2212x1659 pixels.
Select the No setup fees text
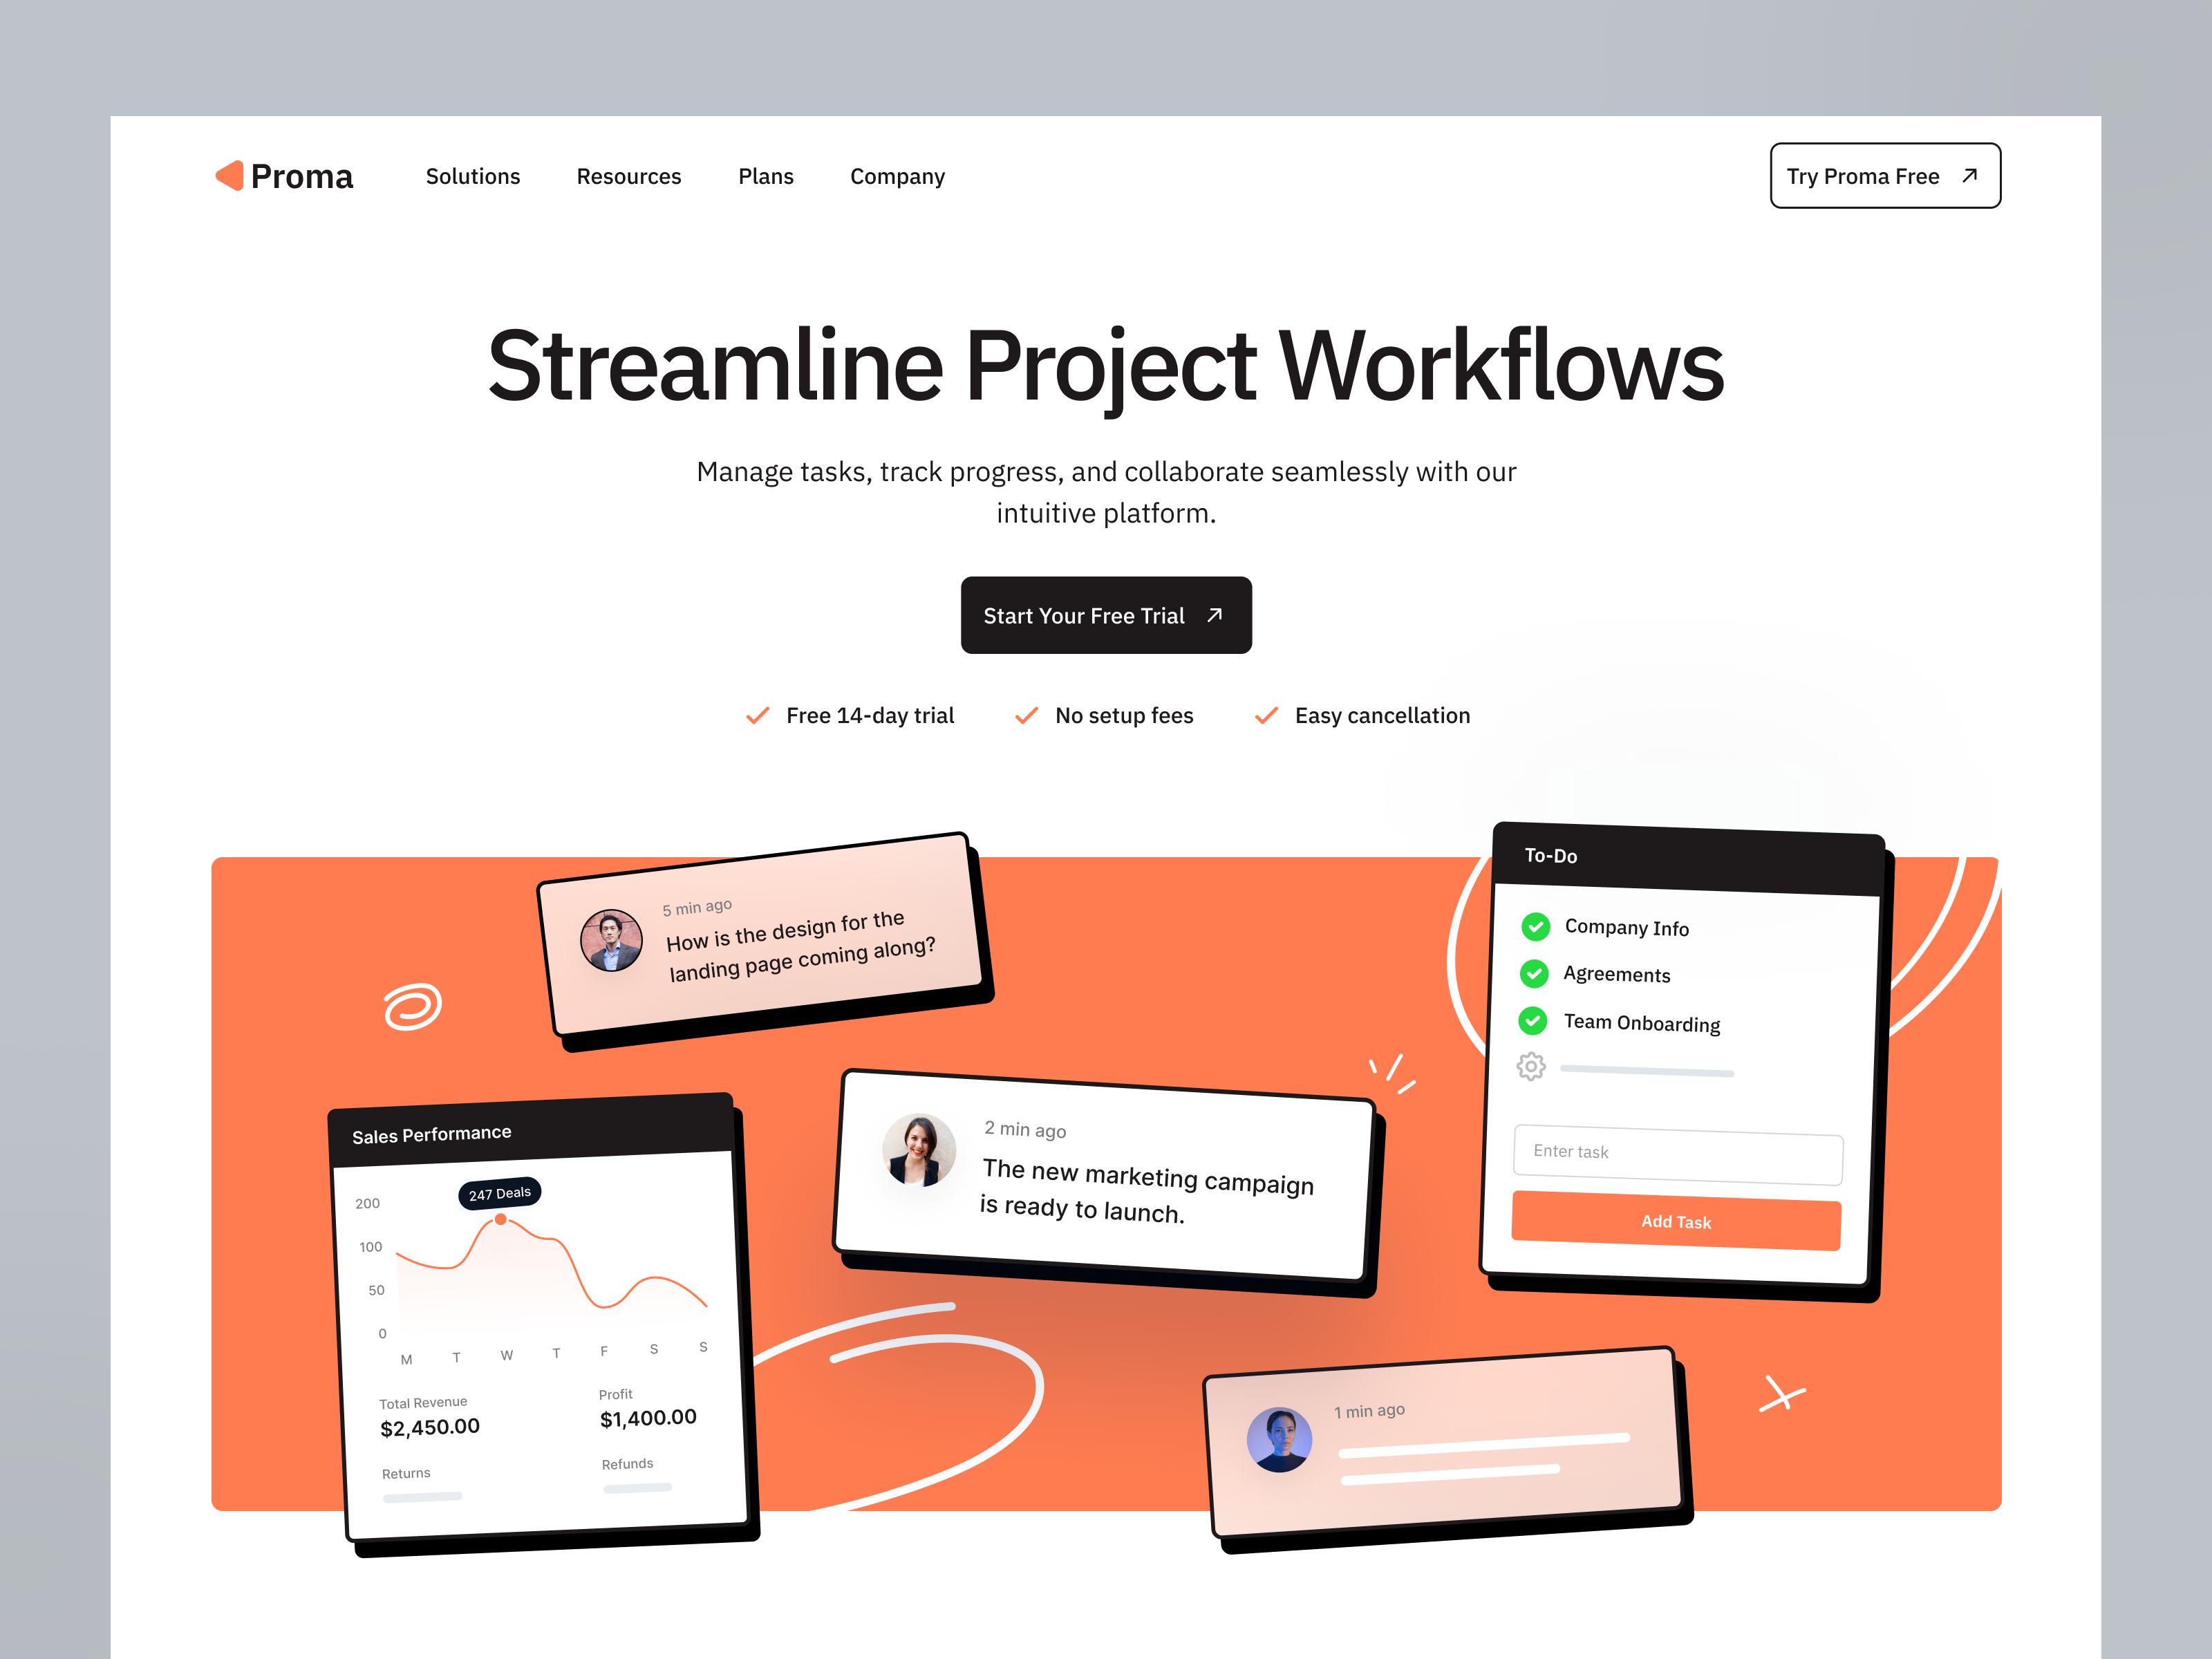[1124, 716]
